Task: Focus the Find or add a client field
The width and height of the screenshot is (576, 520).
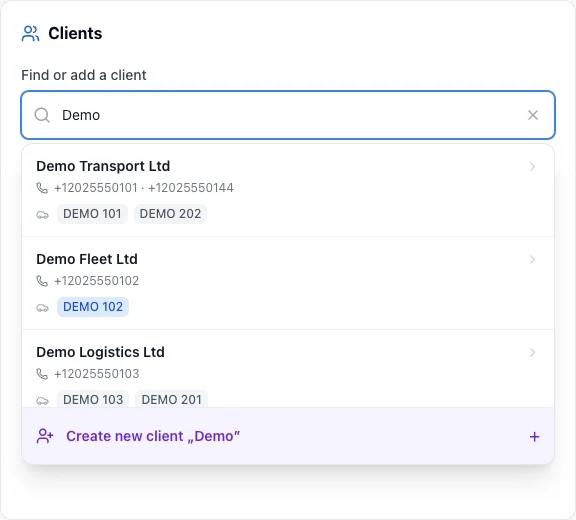Action: point(288,115)
